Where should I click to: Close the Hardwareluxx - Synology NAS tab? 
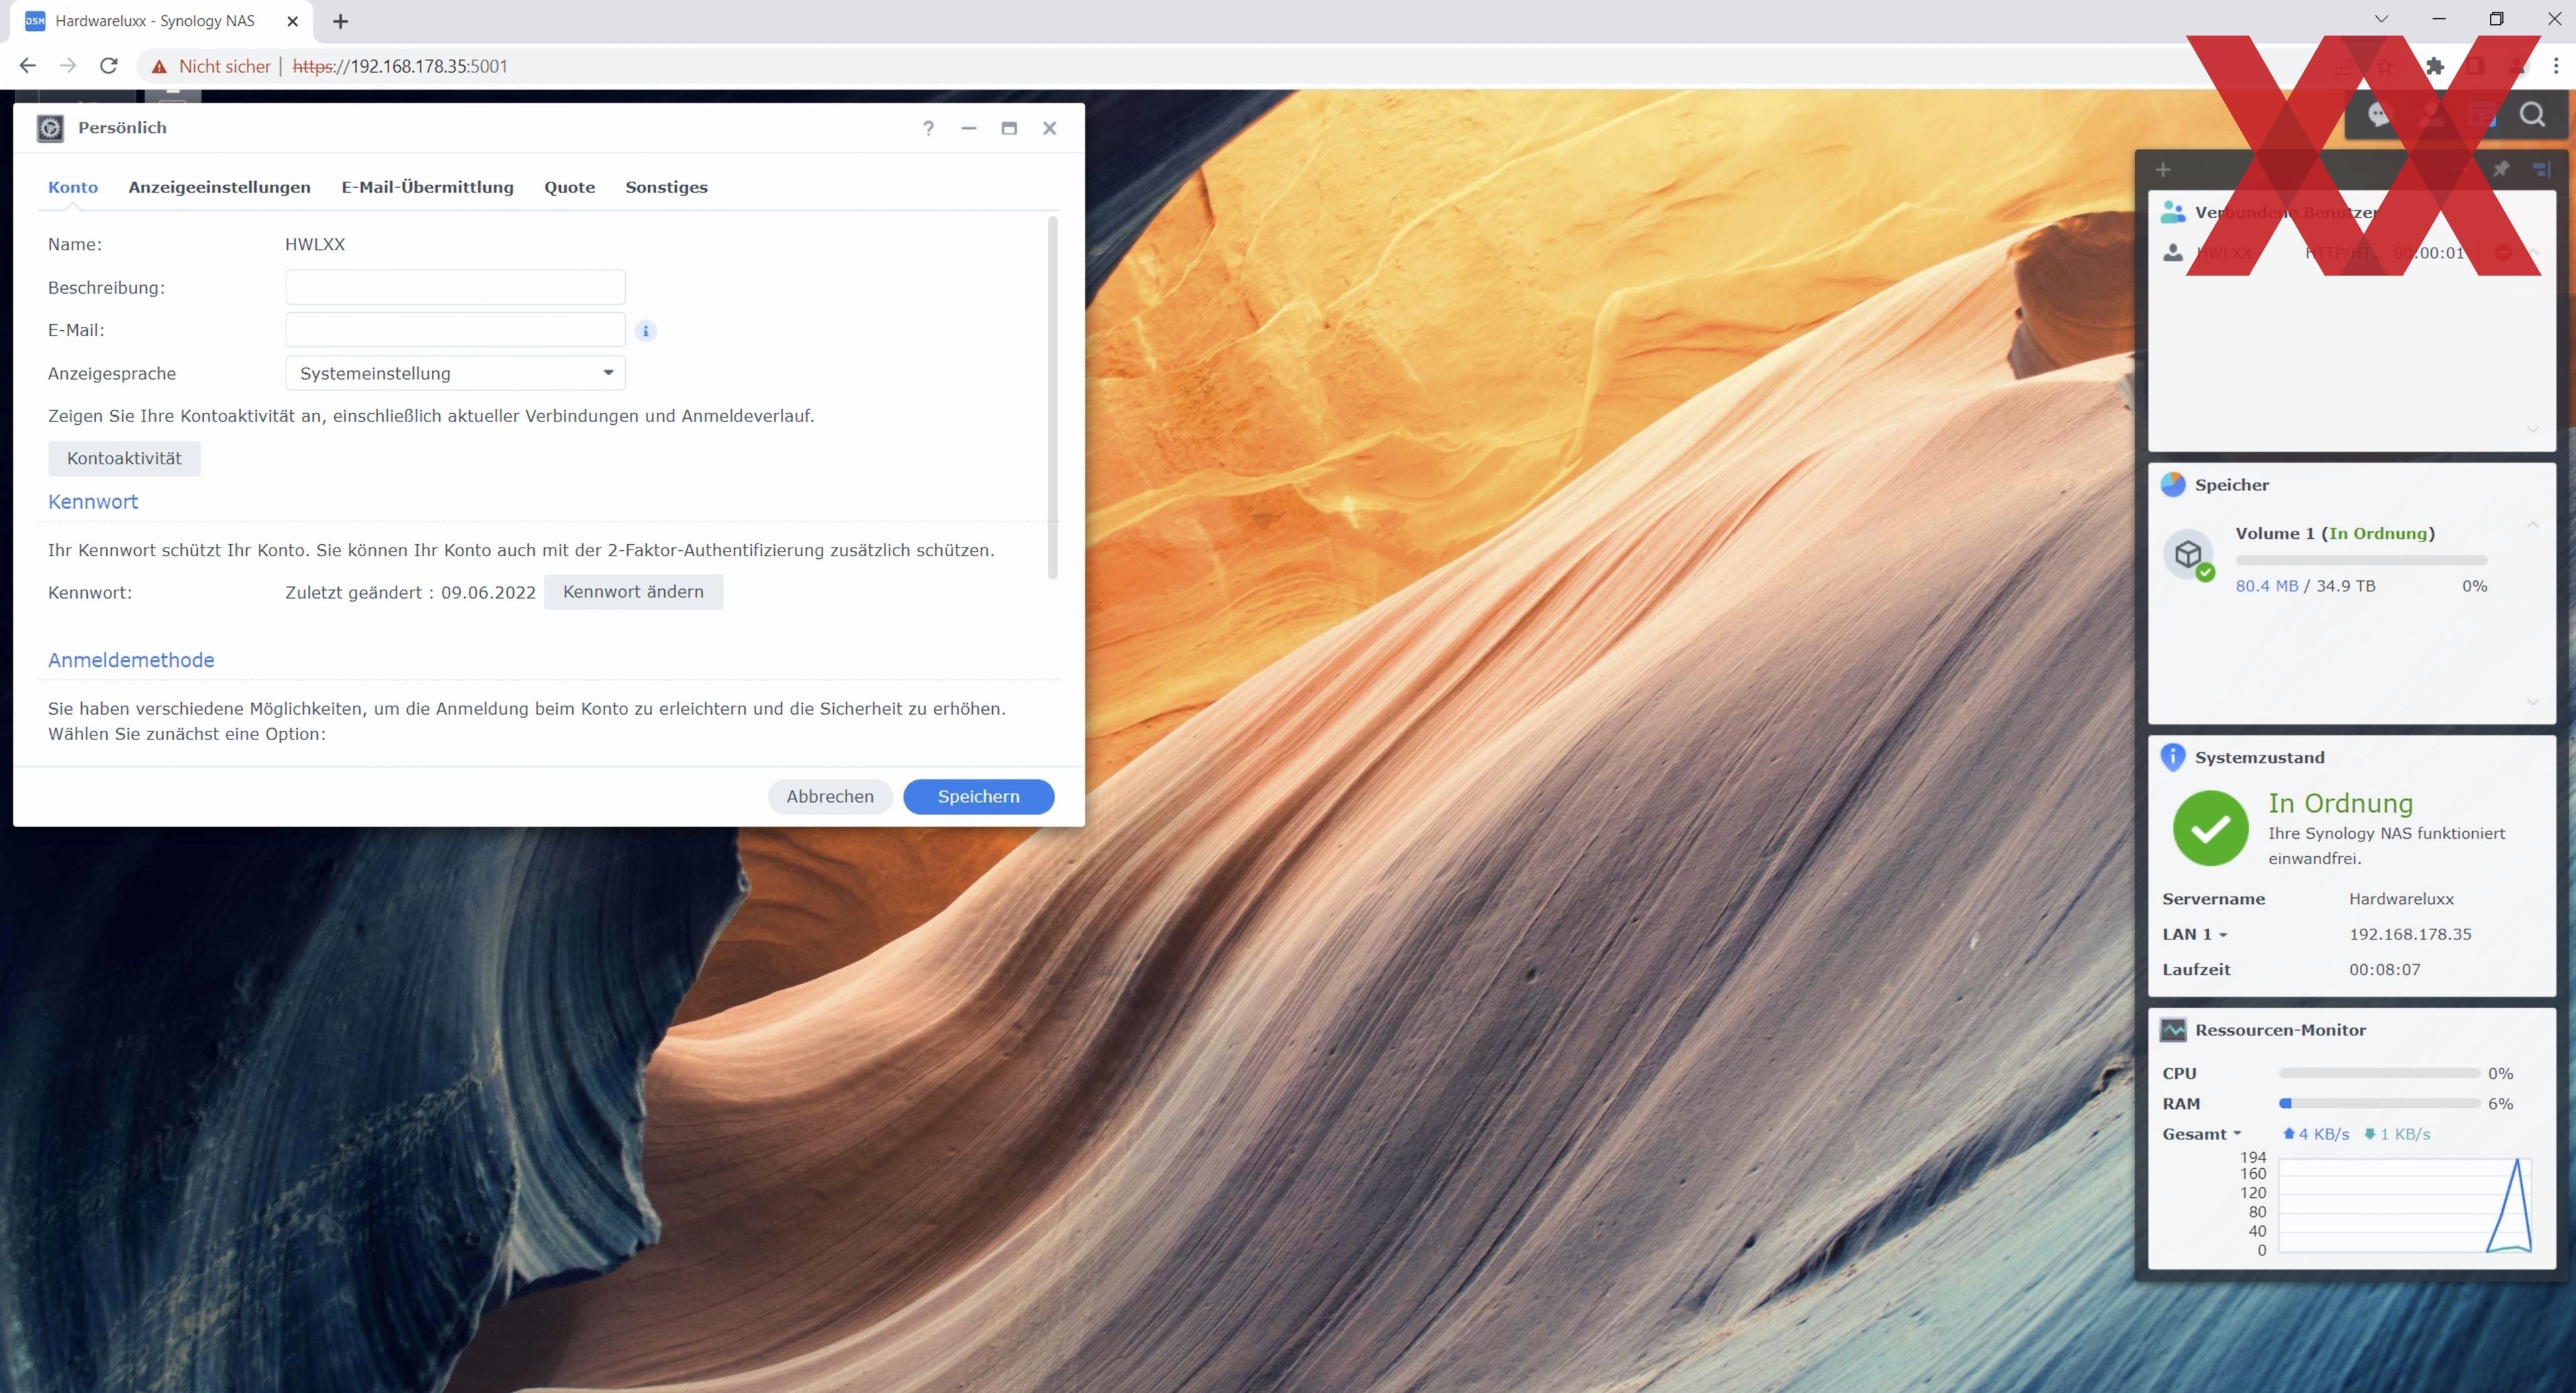[x=293, y=21]
